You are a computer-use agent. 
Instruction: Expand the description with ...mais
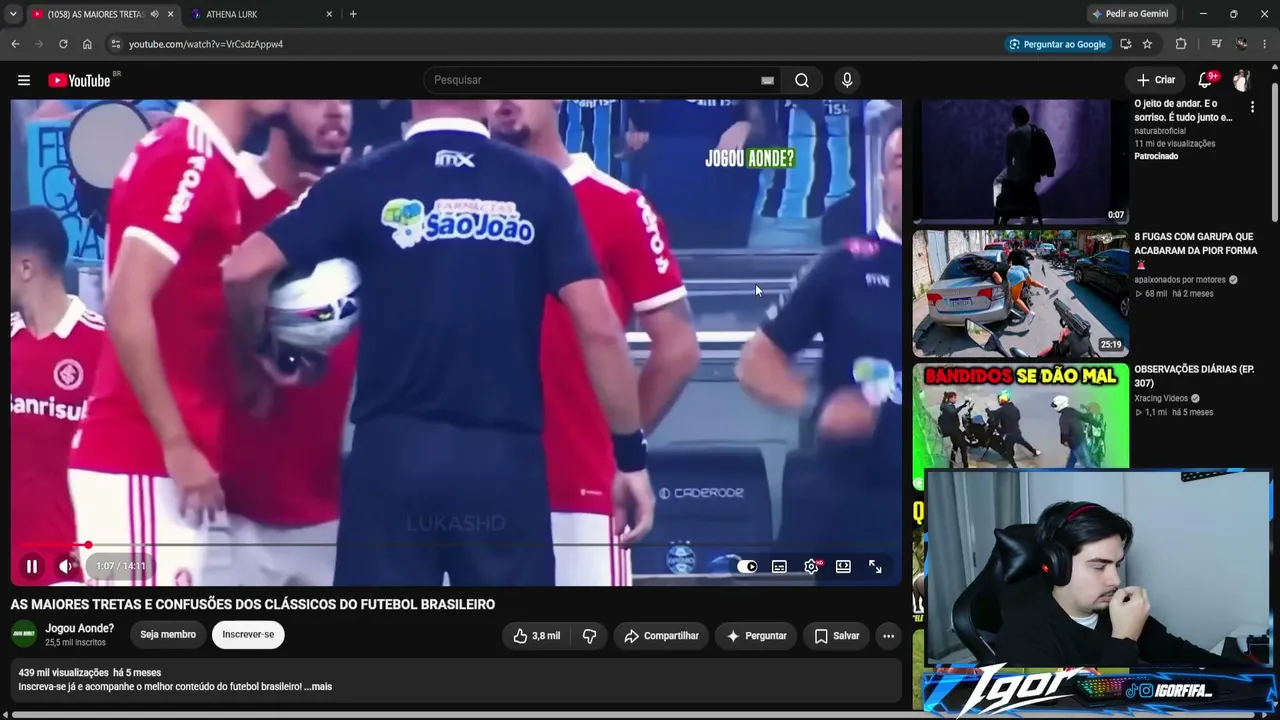coord(318,687)
